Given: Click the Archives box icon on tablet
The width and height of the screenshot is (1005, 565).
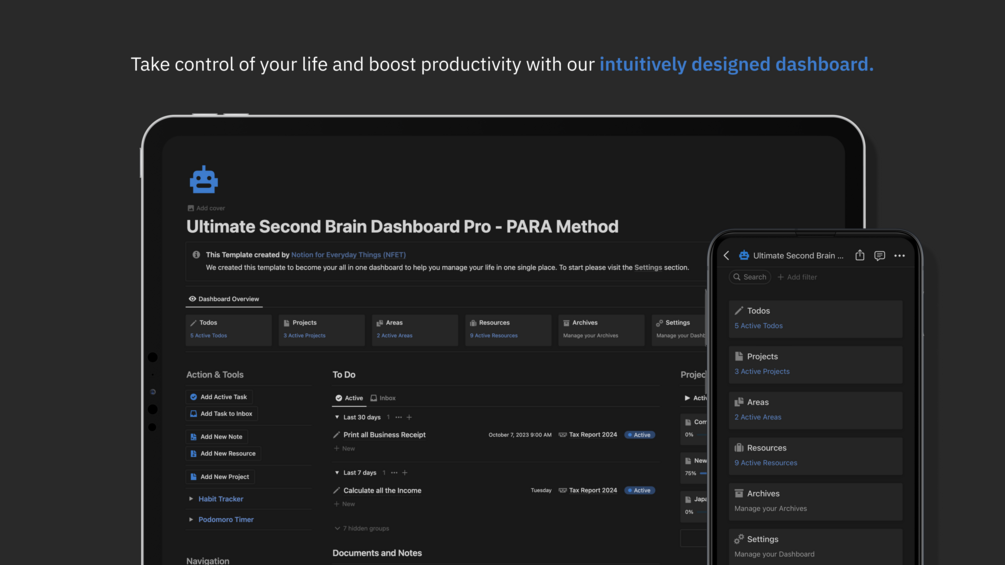Looking at the screenshot, I should click(x=566, y=323).
